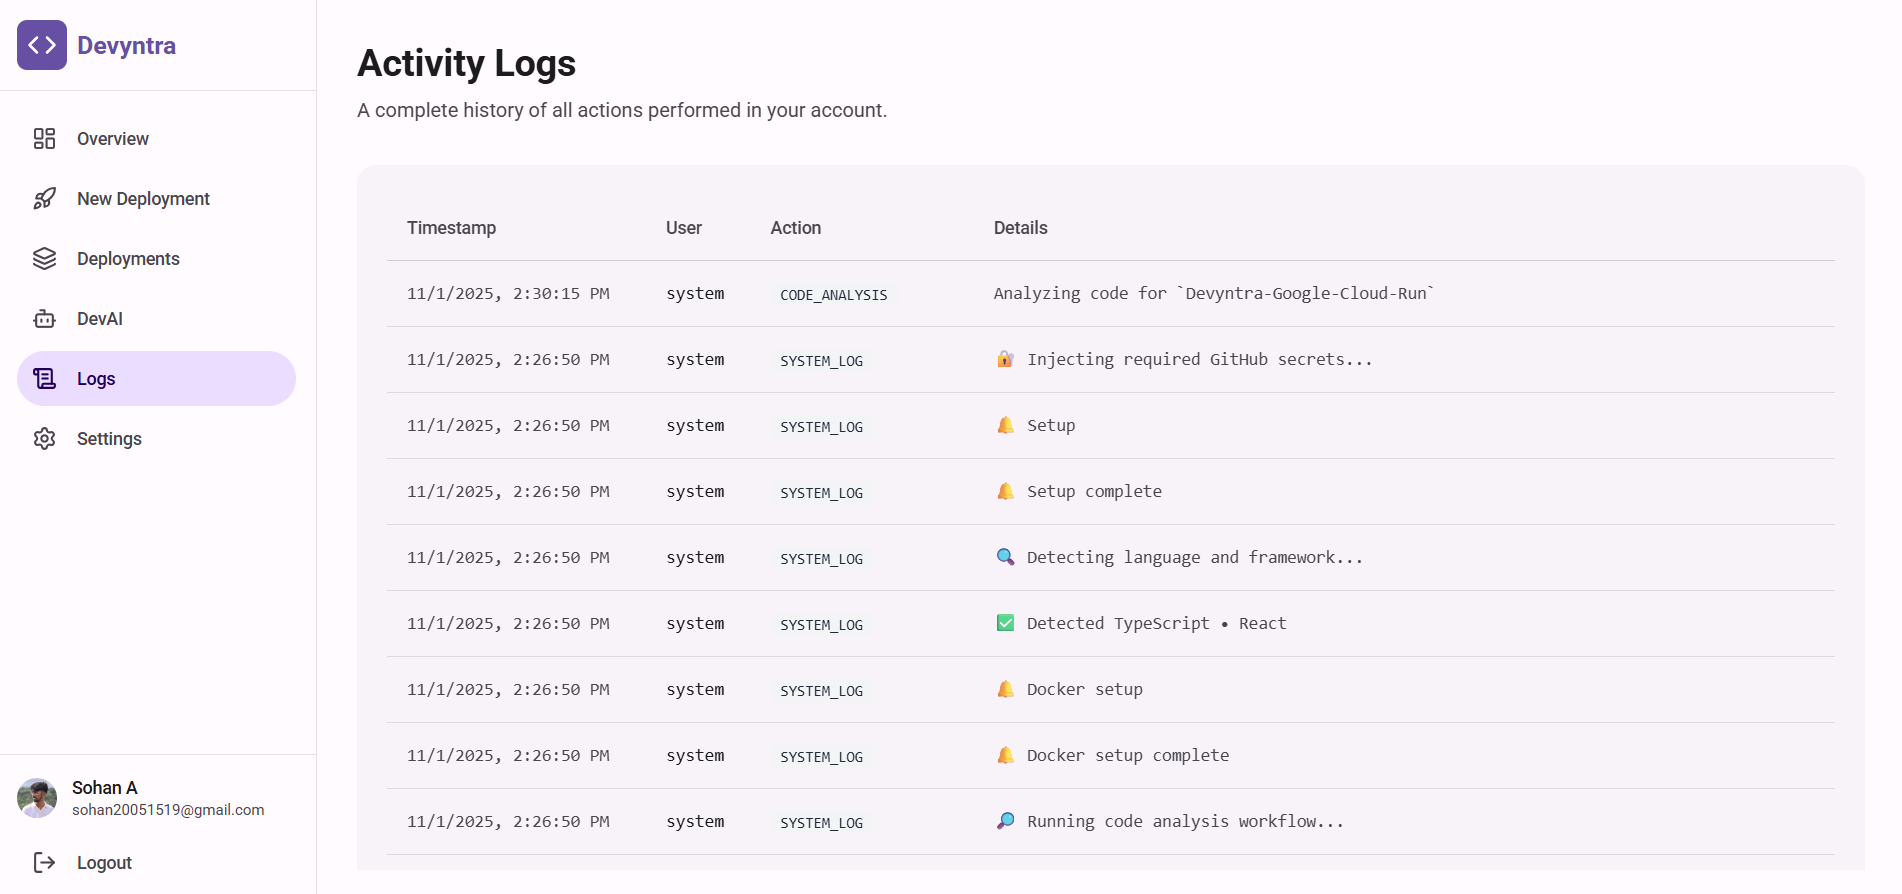1902x894 pixels.
Task: Click the Overview grid icon
Action: pos(44,139)
